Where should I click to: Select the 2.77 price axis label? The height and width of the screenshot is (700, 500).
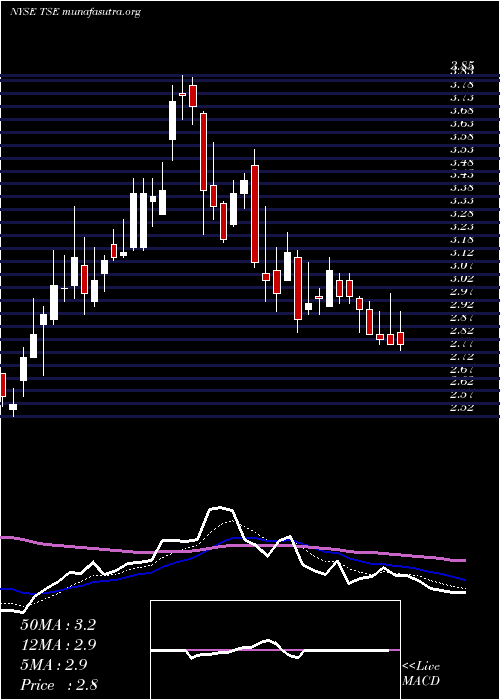tap(462, 343)
